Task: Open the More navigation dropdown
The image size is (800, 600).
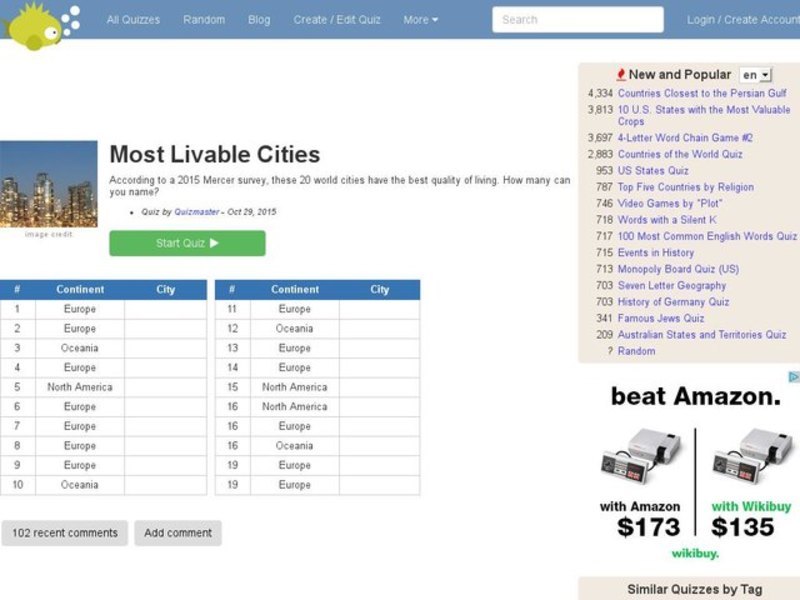Action: (420, 19)
